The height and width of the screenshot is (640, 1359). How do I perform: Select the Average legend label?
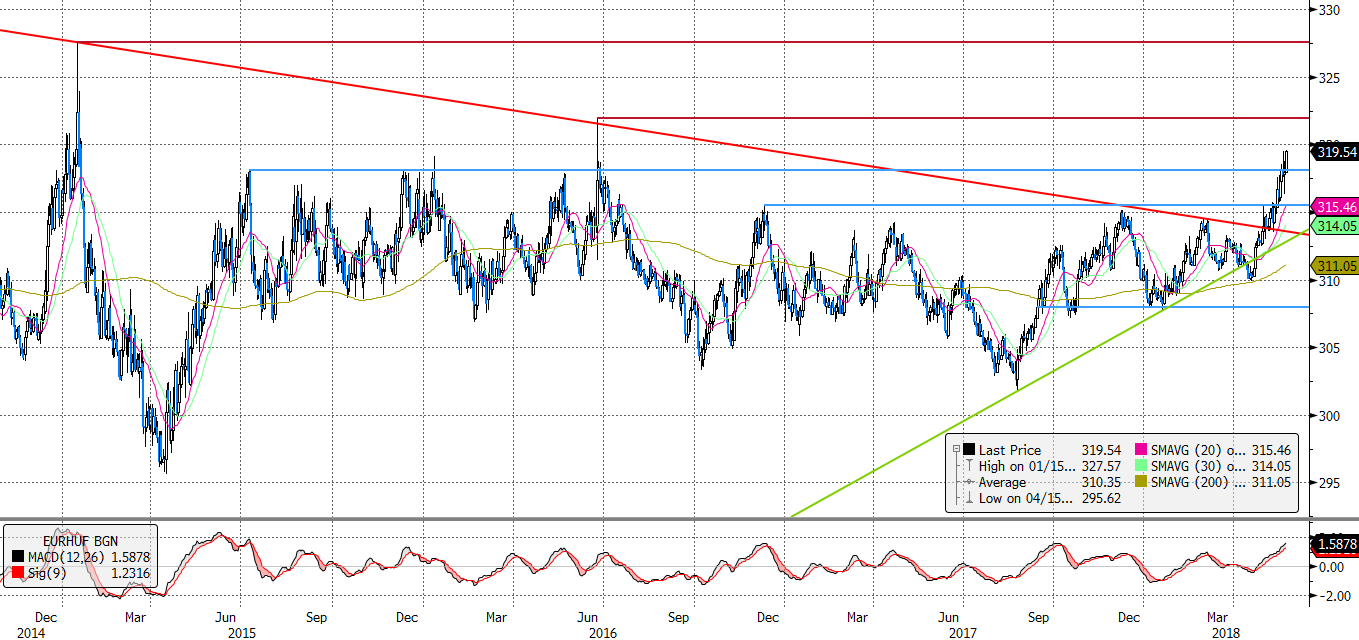click(x=1002, y=482)
